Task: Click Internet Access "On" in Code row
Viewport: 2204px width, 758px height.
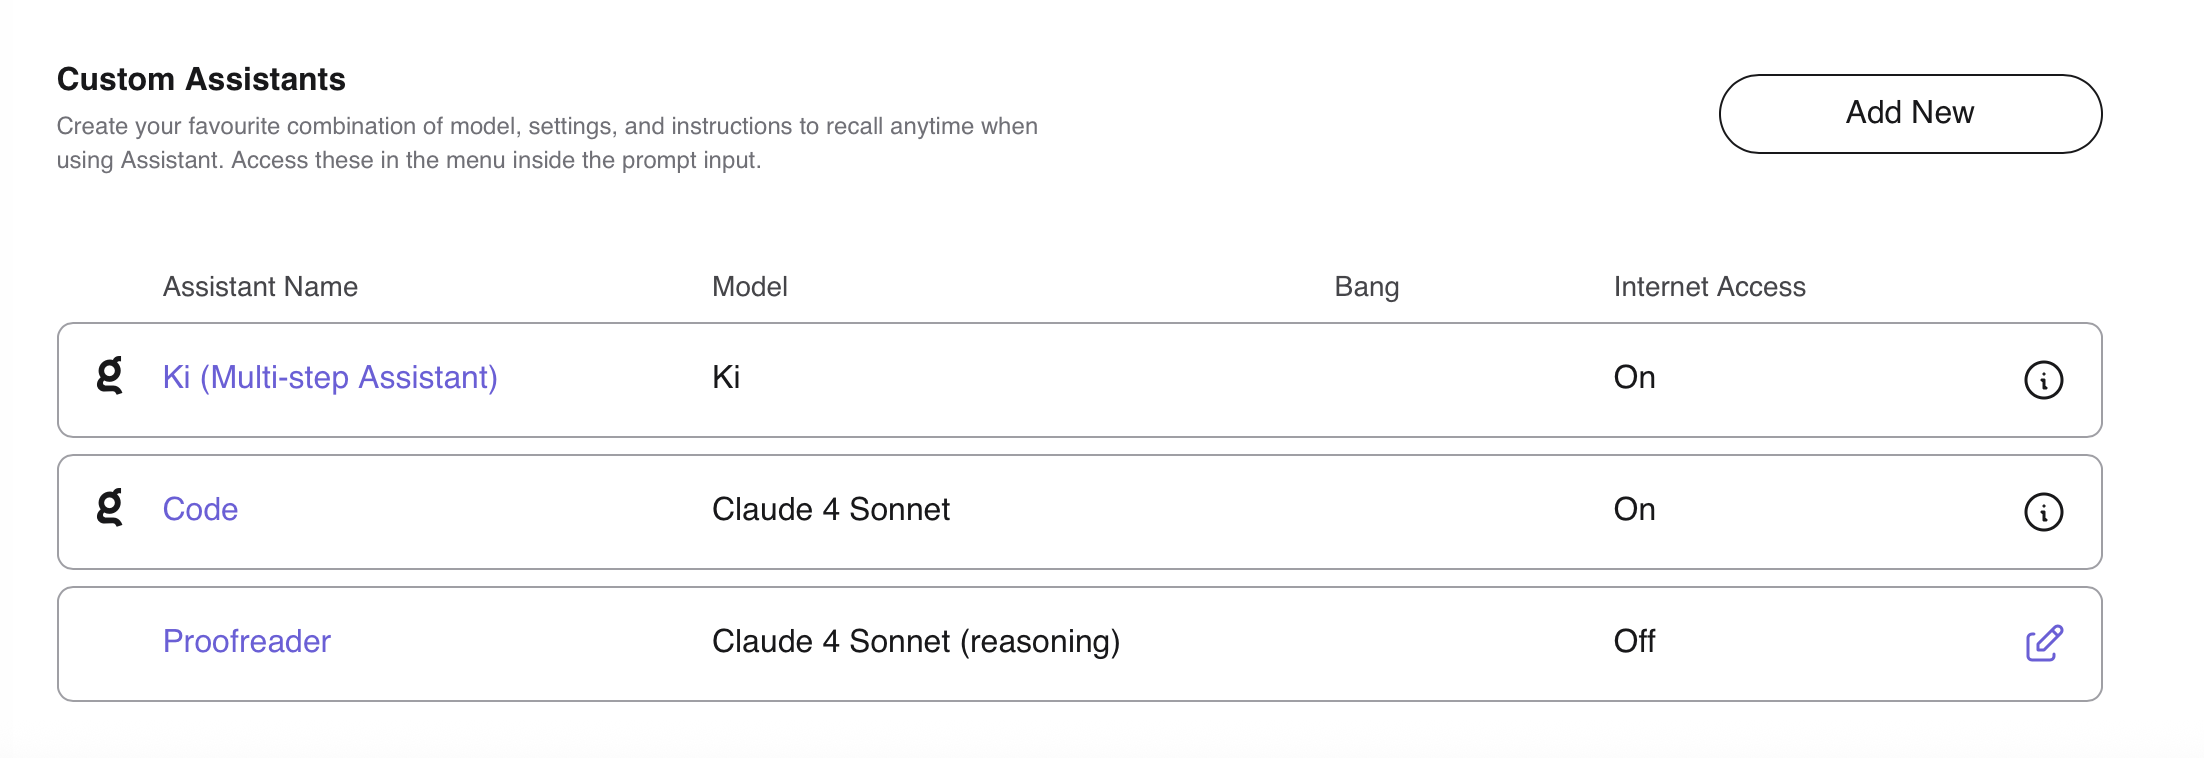Action: point(1634,509)
